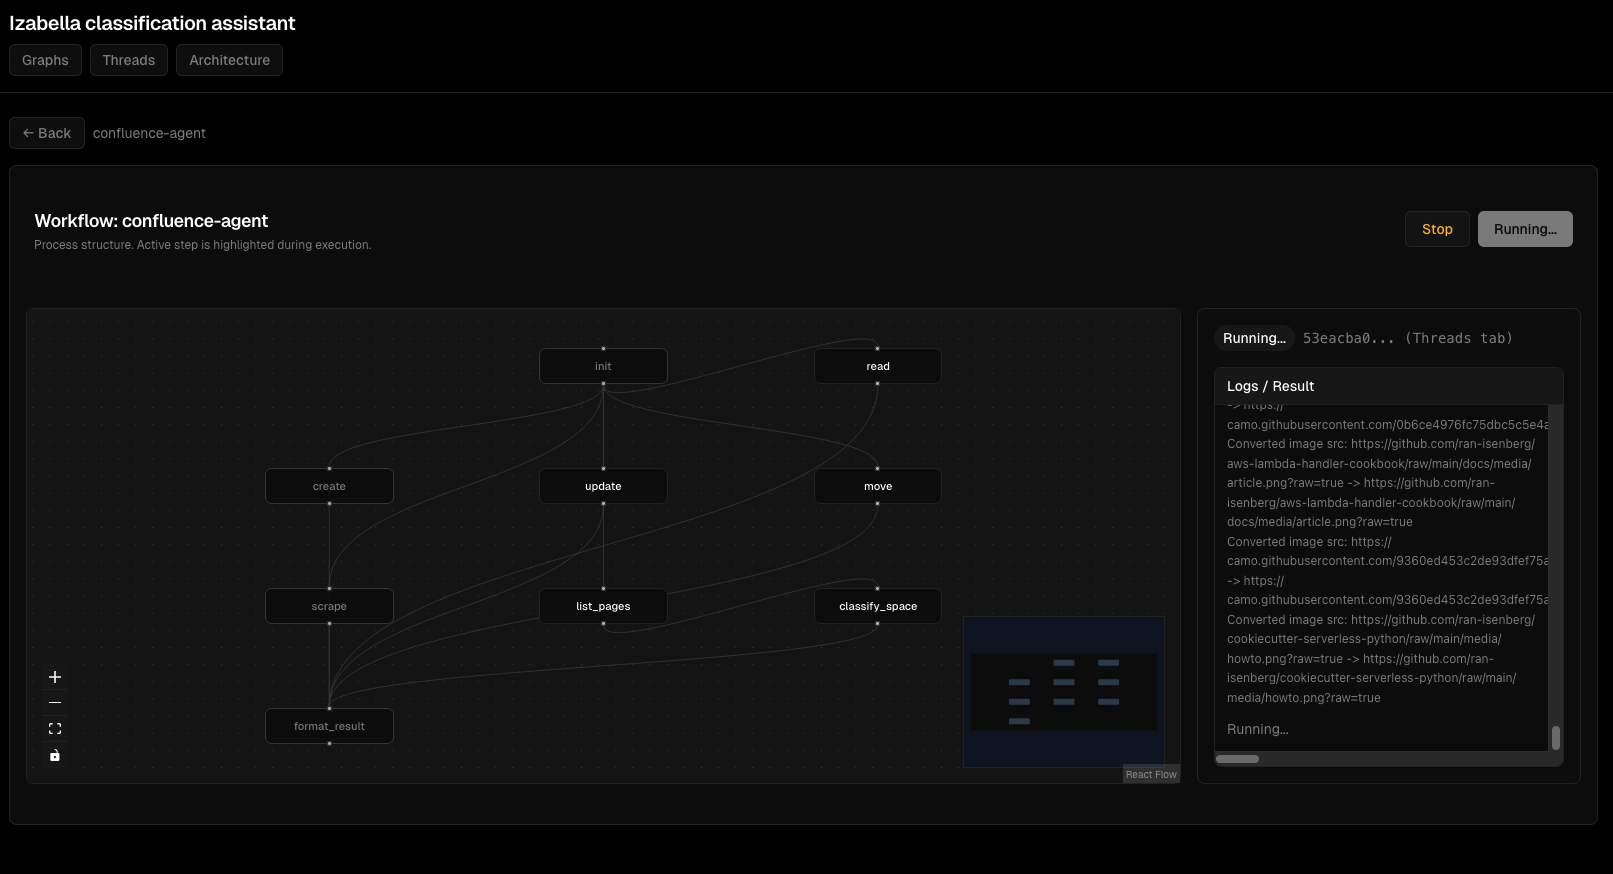Image resolution: width=1613 pixels, height=874 pixels.
Task: Open the Architecture tab
Action: click(229, 60)
